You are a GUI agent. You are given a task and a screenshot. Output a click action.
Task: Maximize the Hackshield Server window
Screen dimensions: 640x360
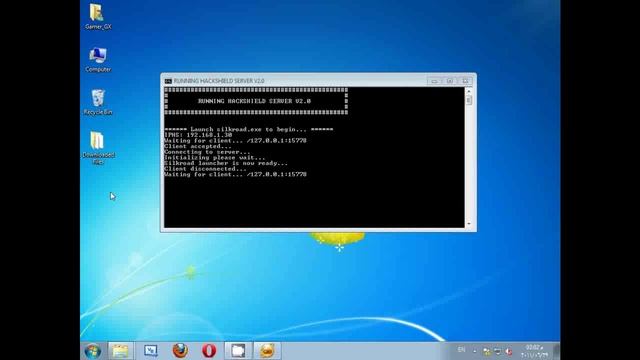click(x=449, y=81)
